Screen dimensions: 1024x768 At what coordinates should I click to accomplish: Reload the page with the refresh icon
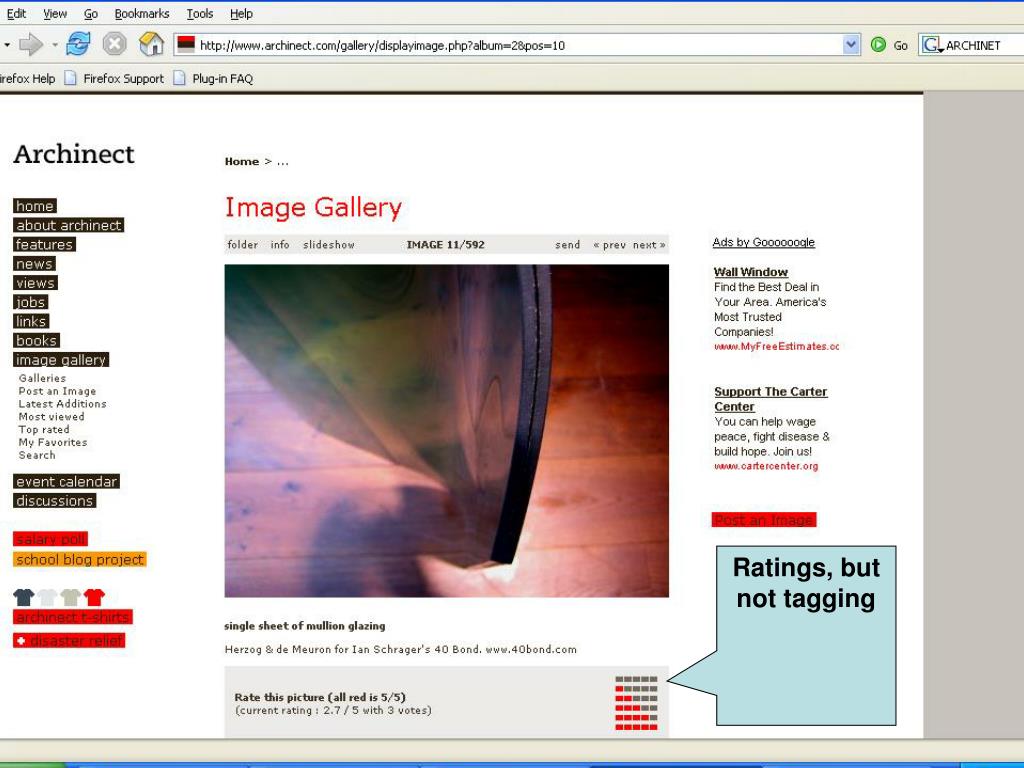pyautogui.click(x=78, y=44)
